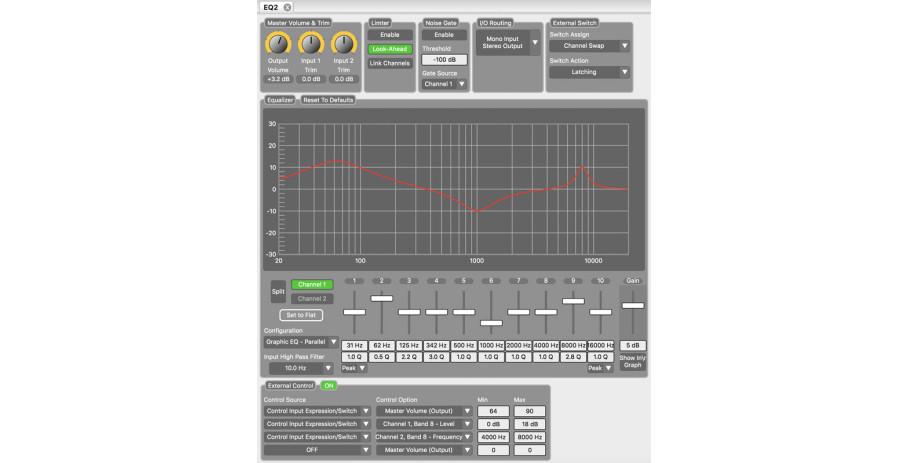Close the EQ2 tab with its X icon
The image size is (908, 463).
[x=288, y=7]
